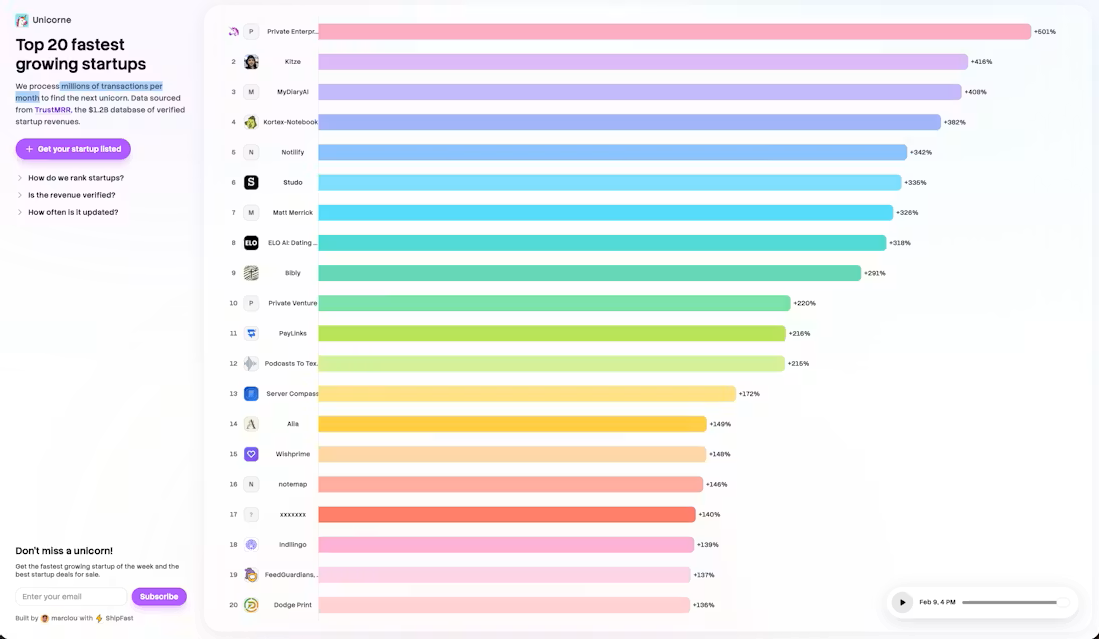This screenshot has height=639, width=1099.
Task: Click Studo's black S logo
Action: pyautogui.click(x=251, y=182)
